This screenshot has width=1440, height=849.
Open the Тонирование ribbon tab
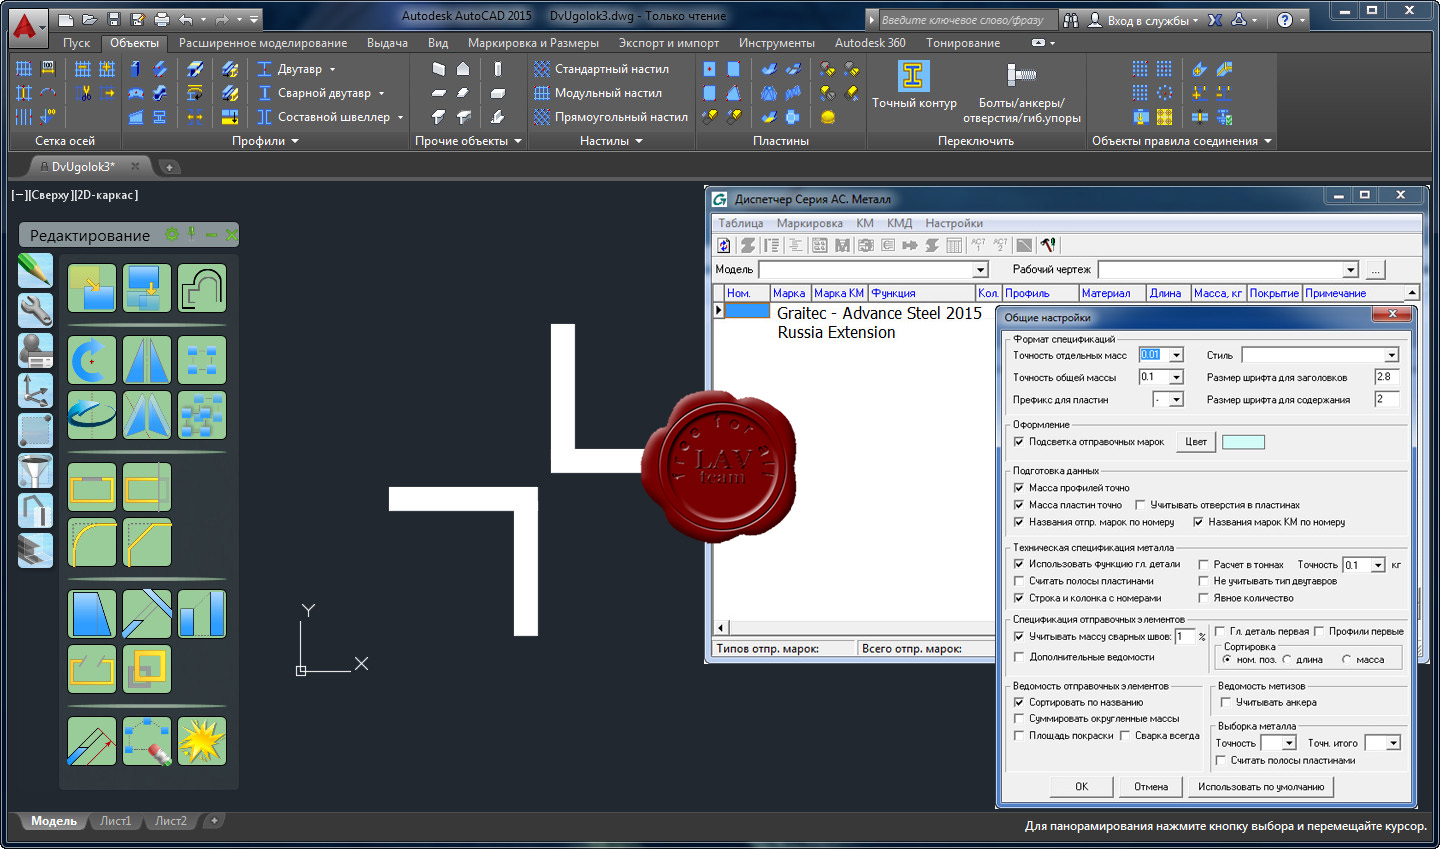963,43
